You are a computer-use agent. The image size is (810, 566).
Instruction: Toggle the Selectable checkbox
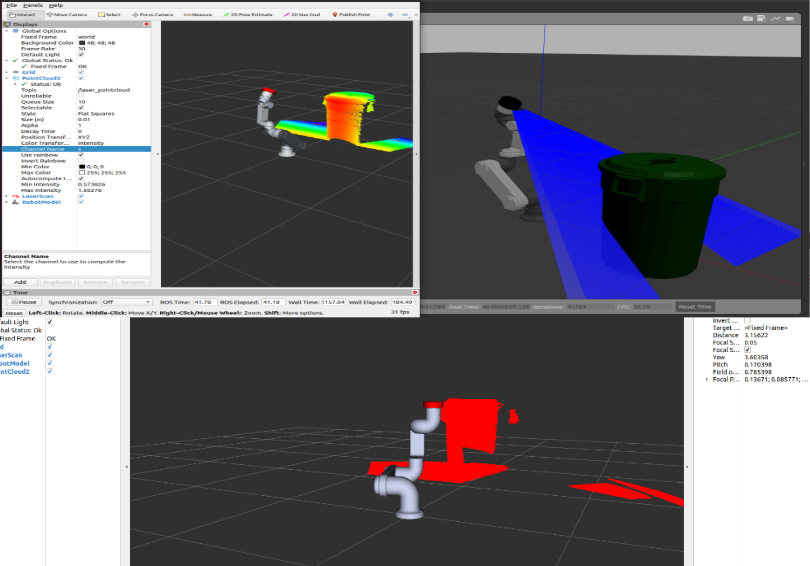click(x=81, y=107)
